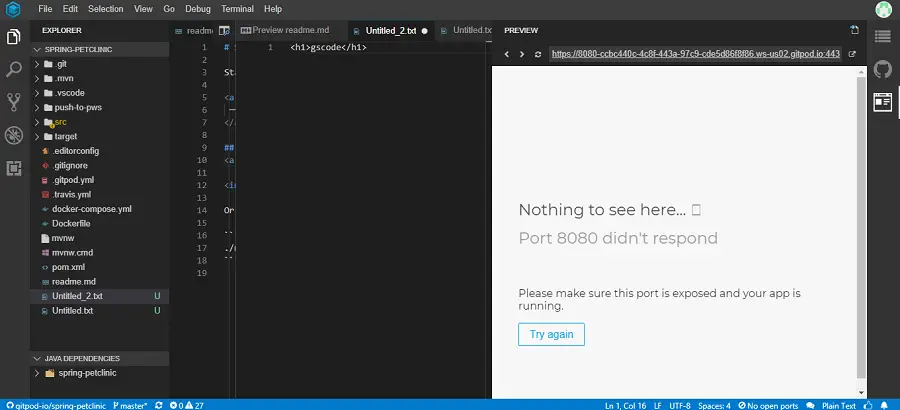Change the Spaces: 4 indentation setting

coord(715,405)
